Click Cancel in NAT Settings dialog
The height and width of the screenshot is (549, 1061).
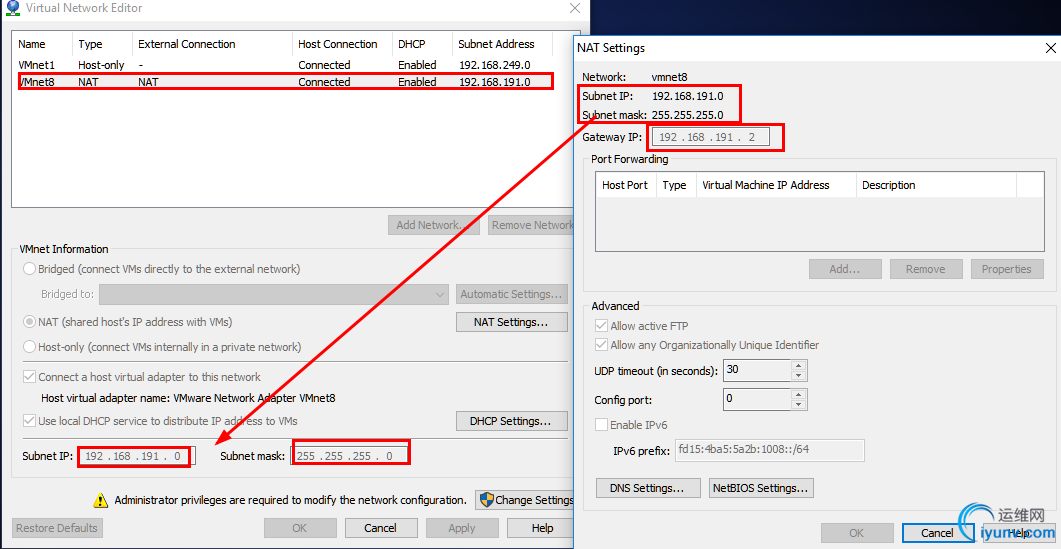[937, 533]
